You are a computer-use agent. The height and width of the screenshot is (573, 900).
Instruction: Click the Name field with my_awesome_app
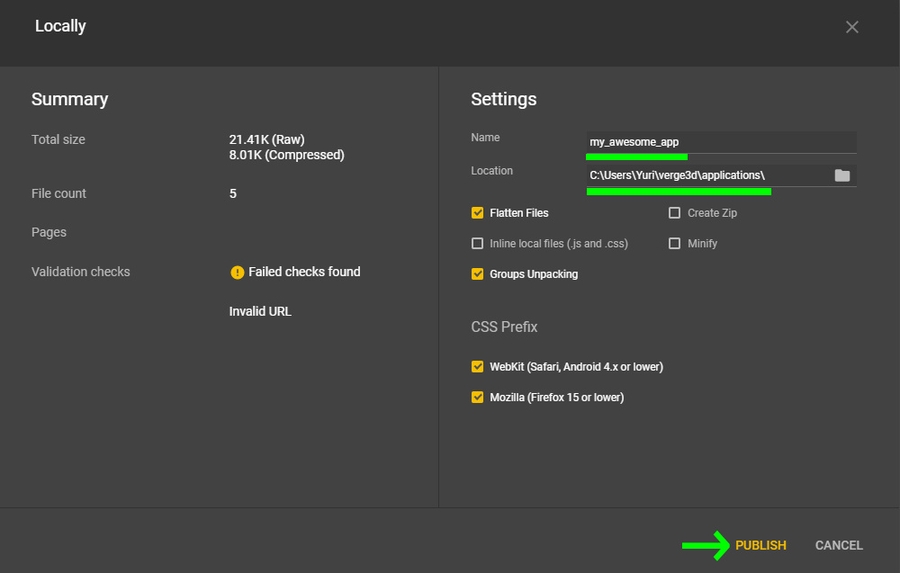(720, 142)
